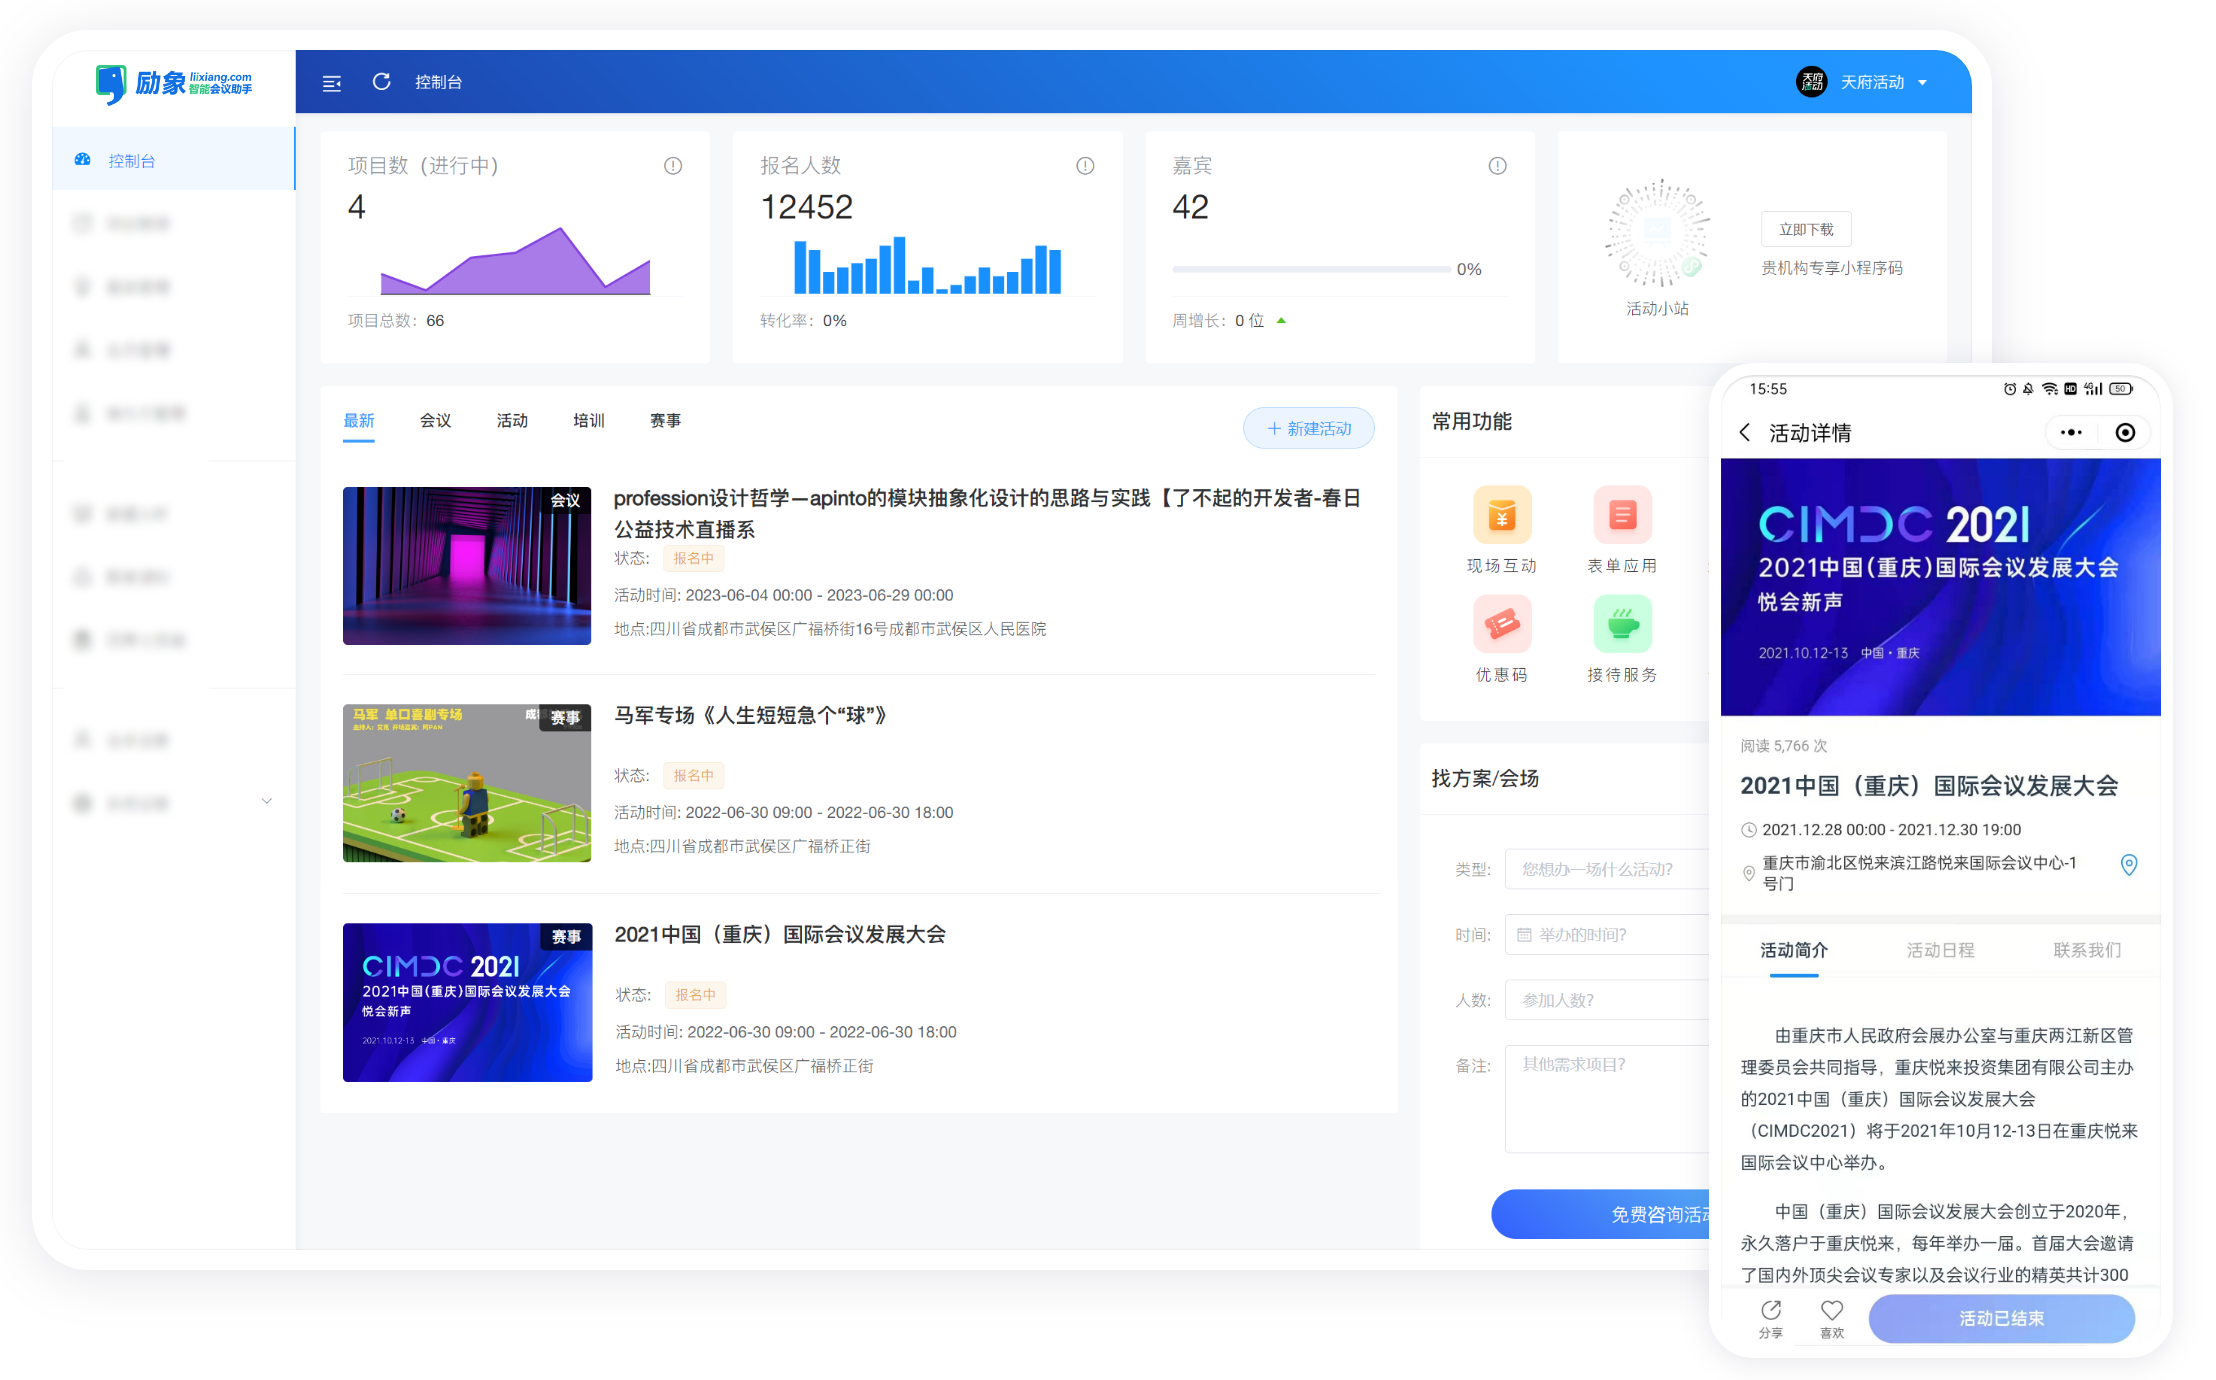Screen dimensions: 2216x1380
Task: Click the 立即下载 button
Action: (x=1806, y=229)
